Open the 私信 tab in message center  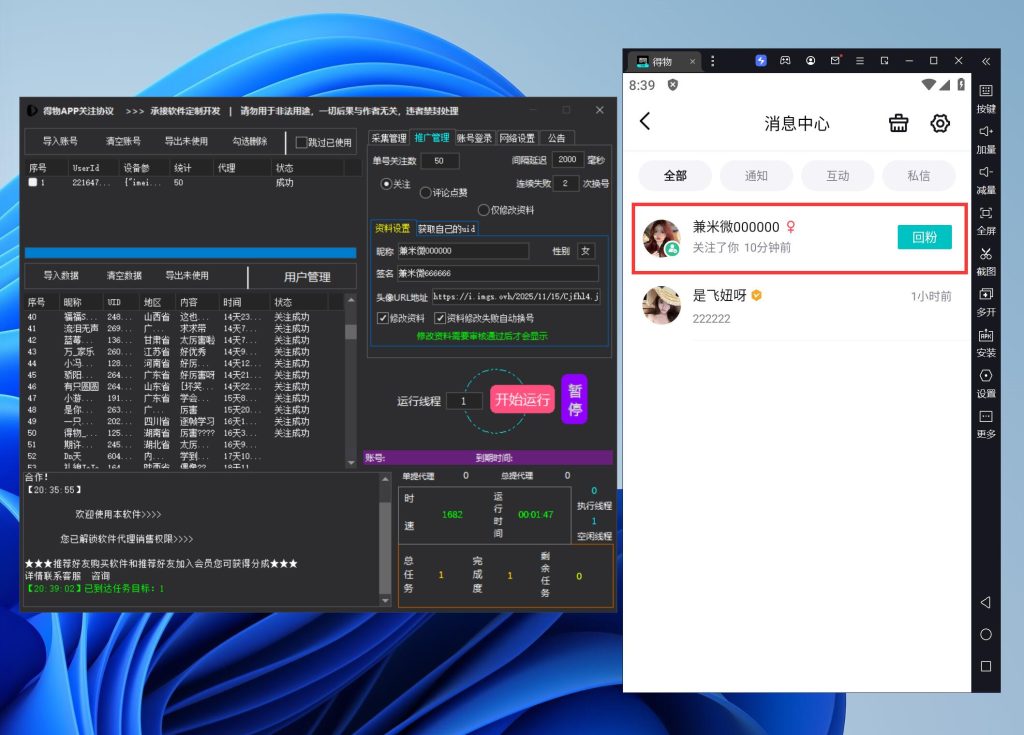click(x=919, y=175)
